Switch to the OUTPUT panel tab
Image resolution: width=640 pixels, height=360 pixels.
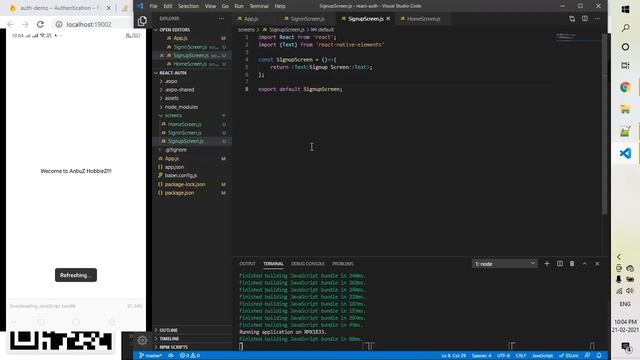[247, 264]
